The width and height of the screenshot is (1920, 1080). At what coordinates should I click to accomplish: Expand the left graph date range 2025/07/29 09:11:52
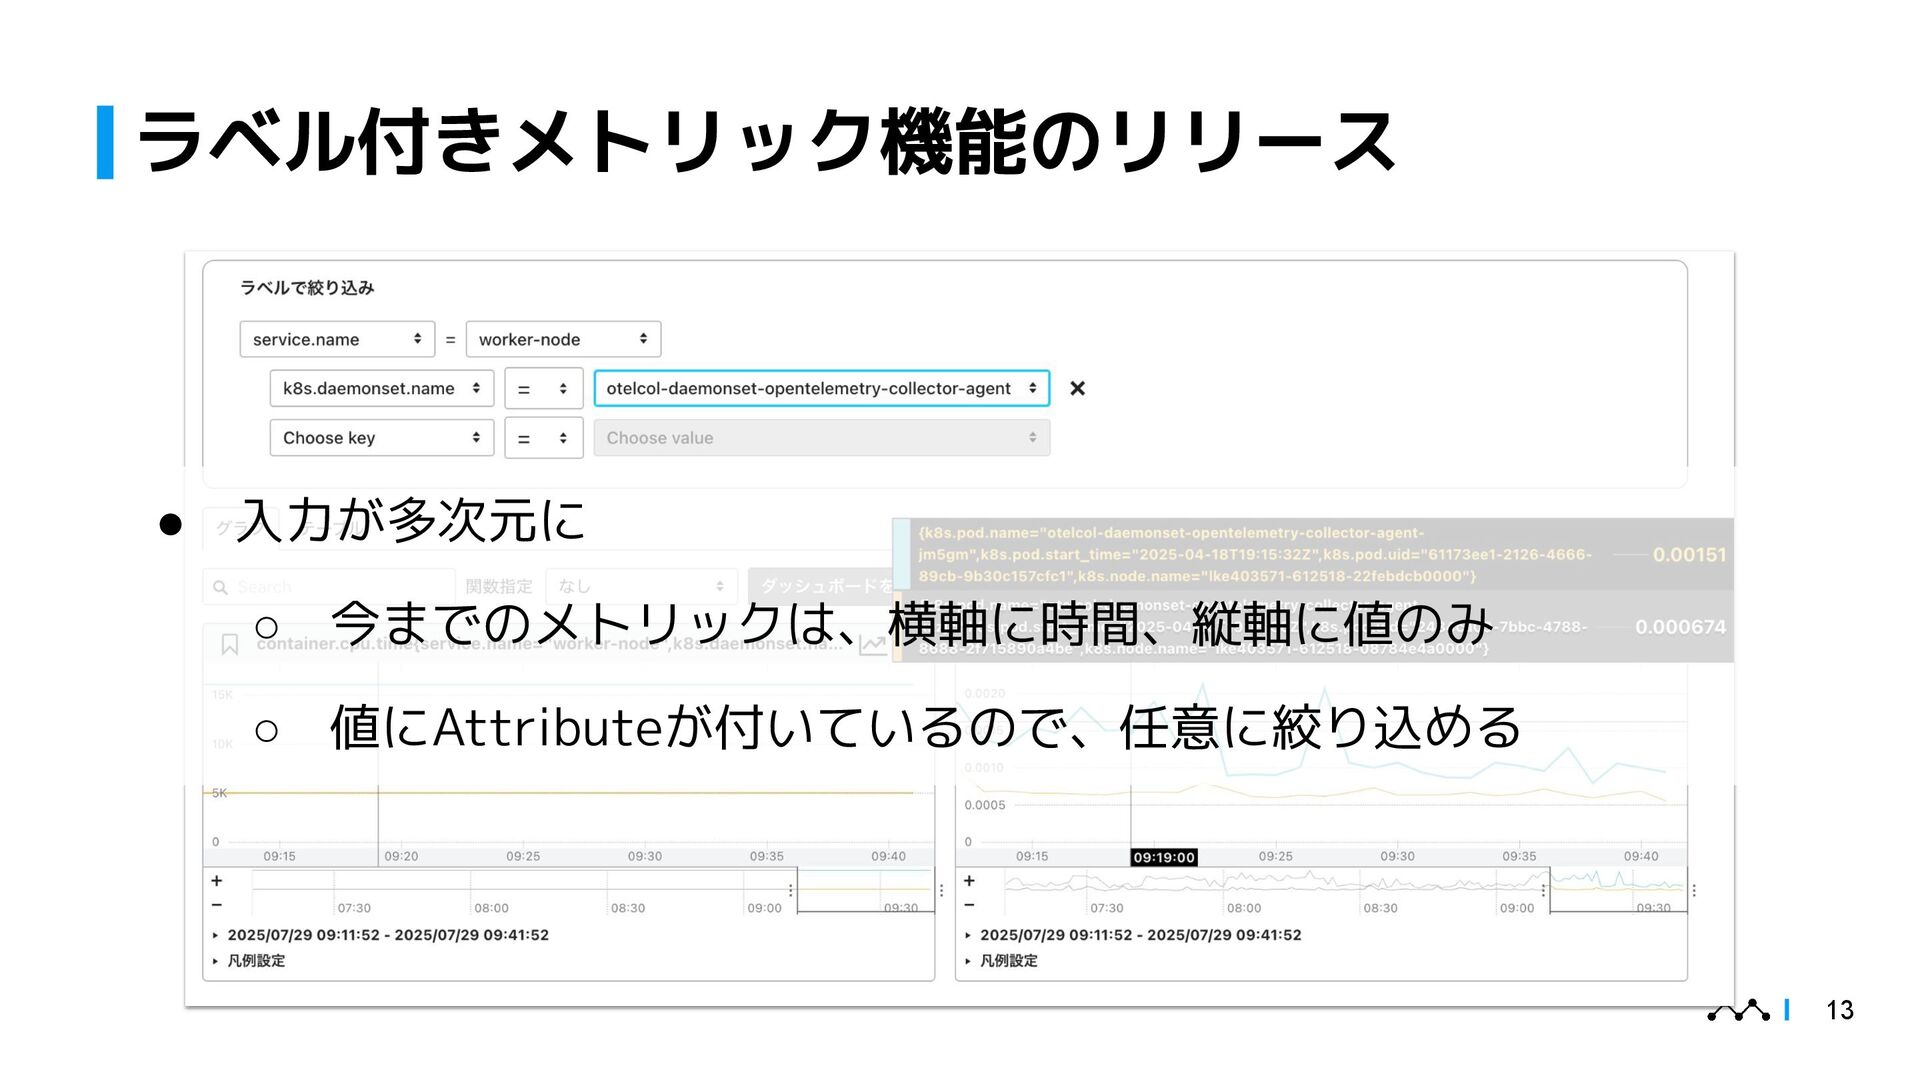[380, 935]
